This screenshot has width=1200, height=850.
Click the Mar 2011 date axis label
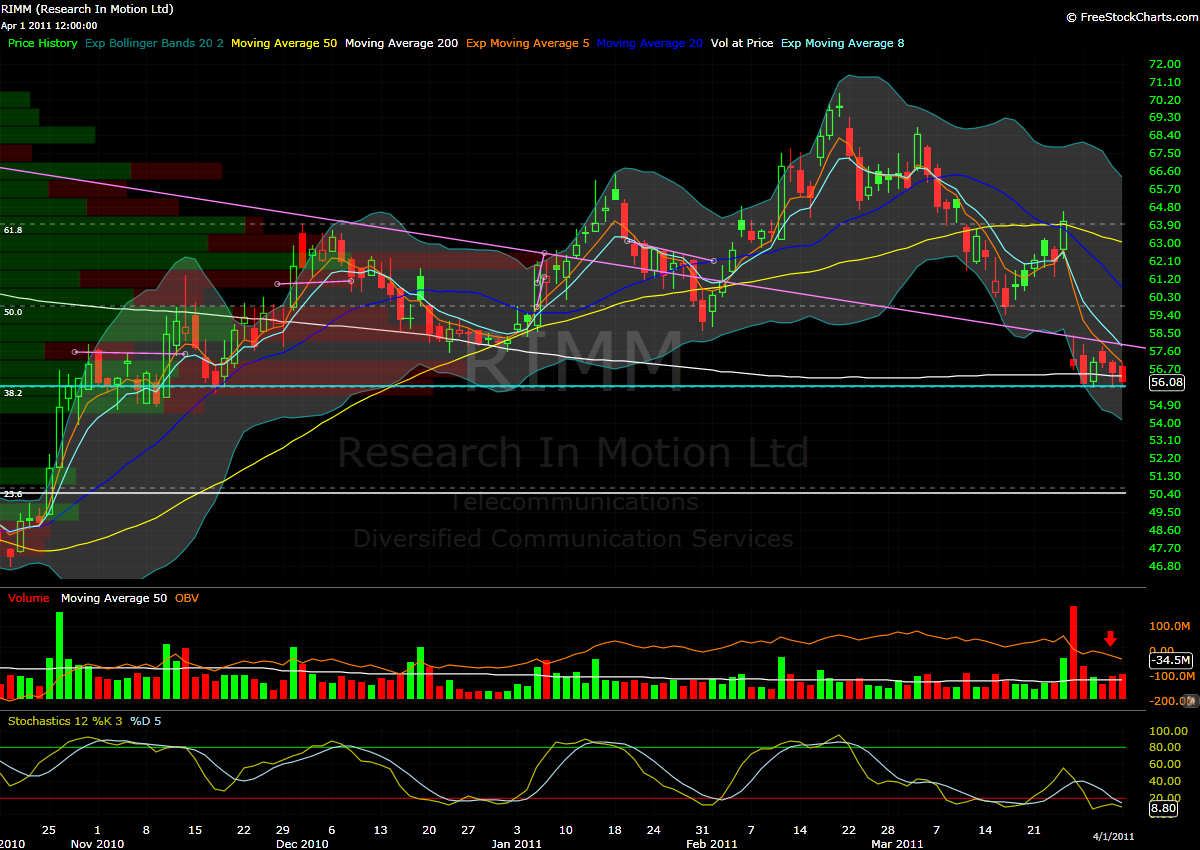(x=897, y=844)
